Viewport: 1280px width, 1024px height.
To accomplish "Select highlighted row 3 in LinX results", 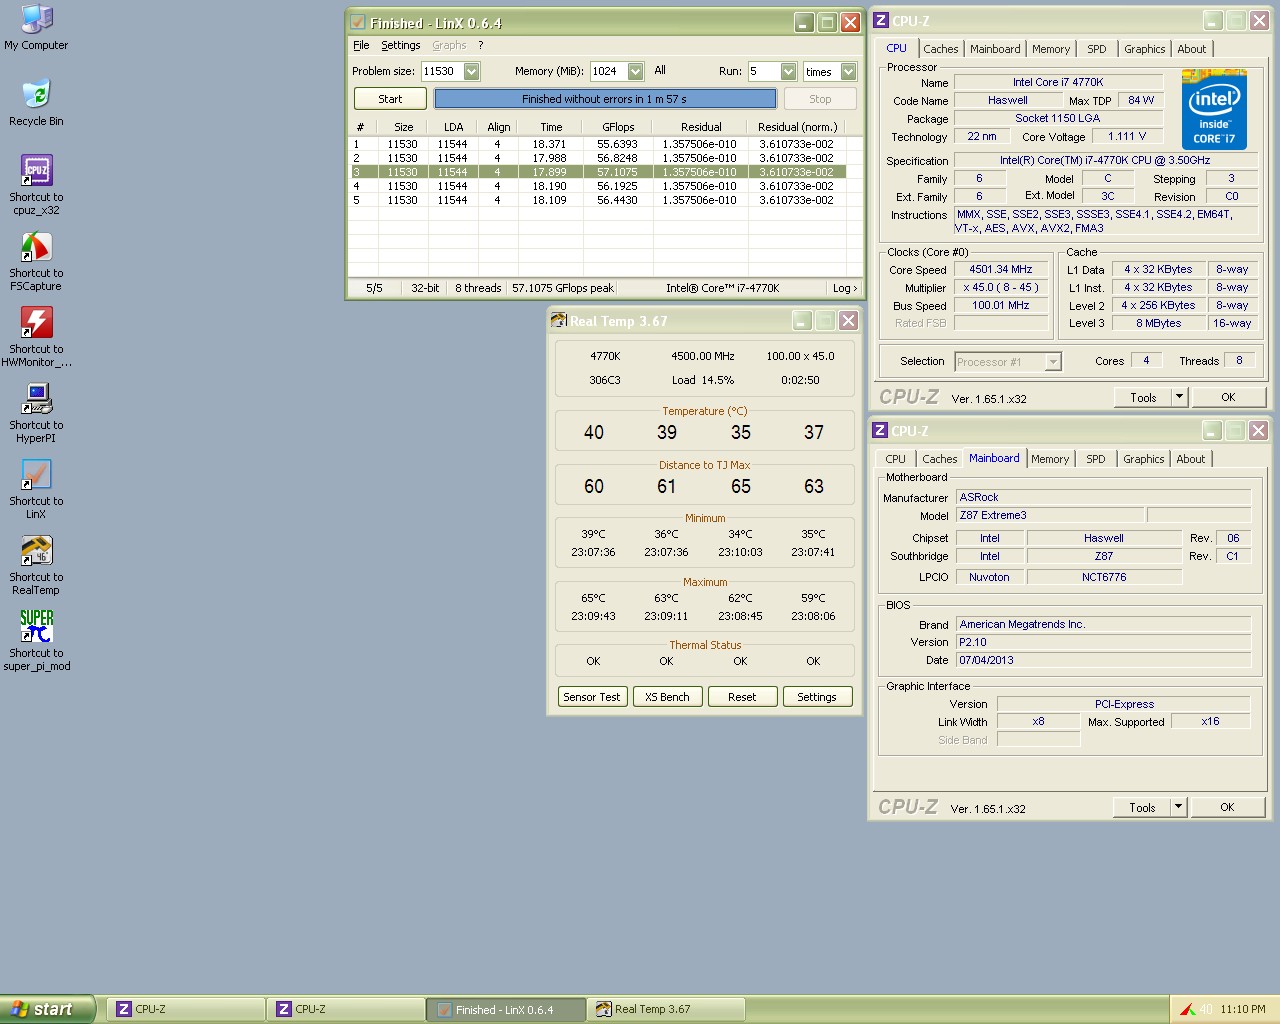I will [598, 172].
